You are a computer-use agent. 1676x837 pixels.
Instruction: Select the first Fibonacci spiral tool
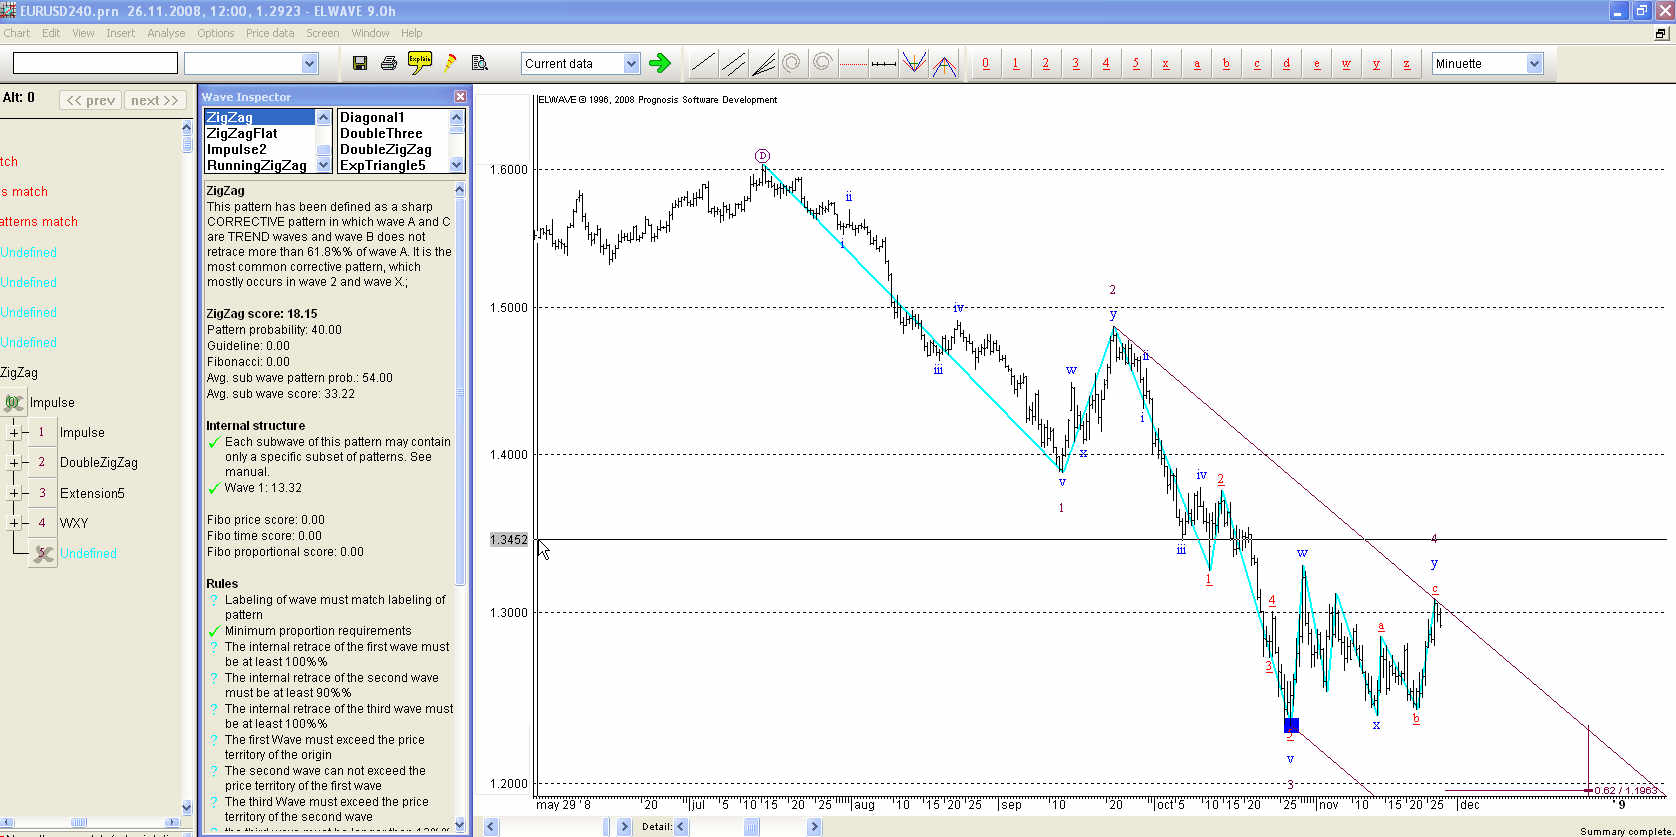[x=792, y=64]
